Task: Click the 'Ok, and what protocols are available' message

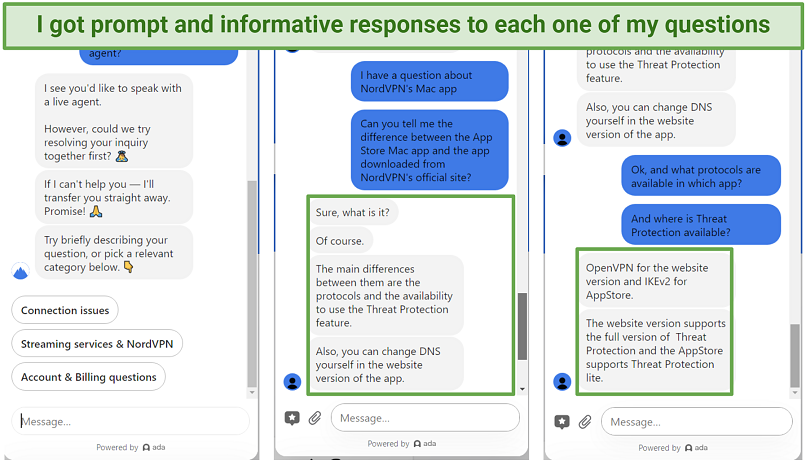Action: [701, 176]
